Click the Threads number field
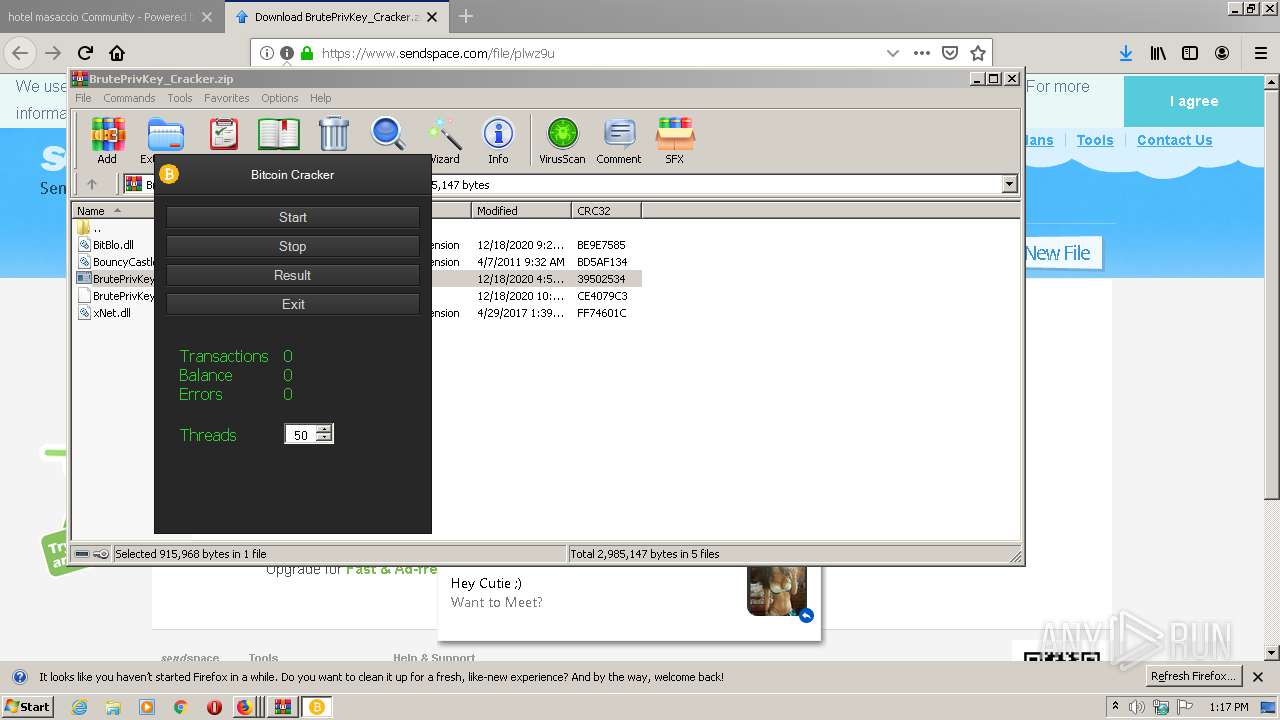This screenshot has height=720, width=1280. click(x=301, y=435)
